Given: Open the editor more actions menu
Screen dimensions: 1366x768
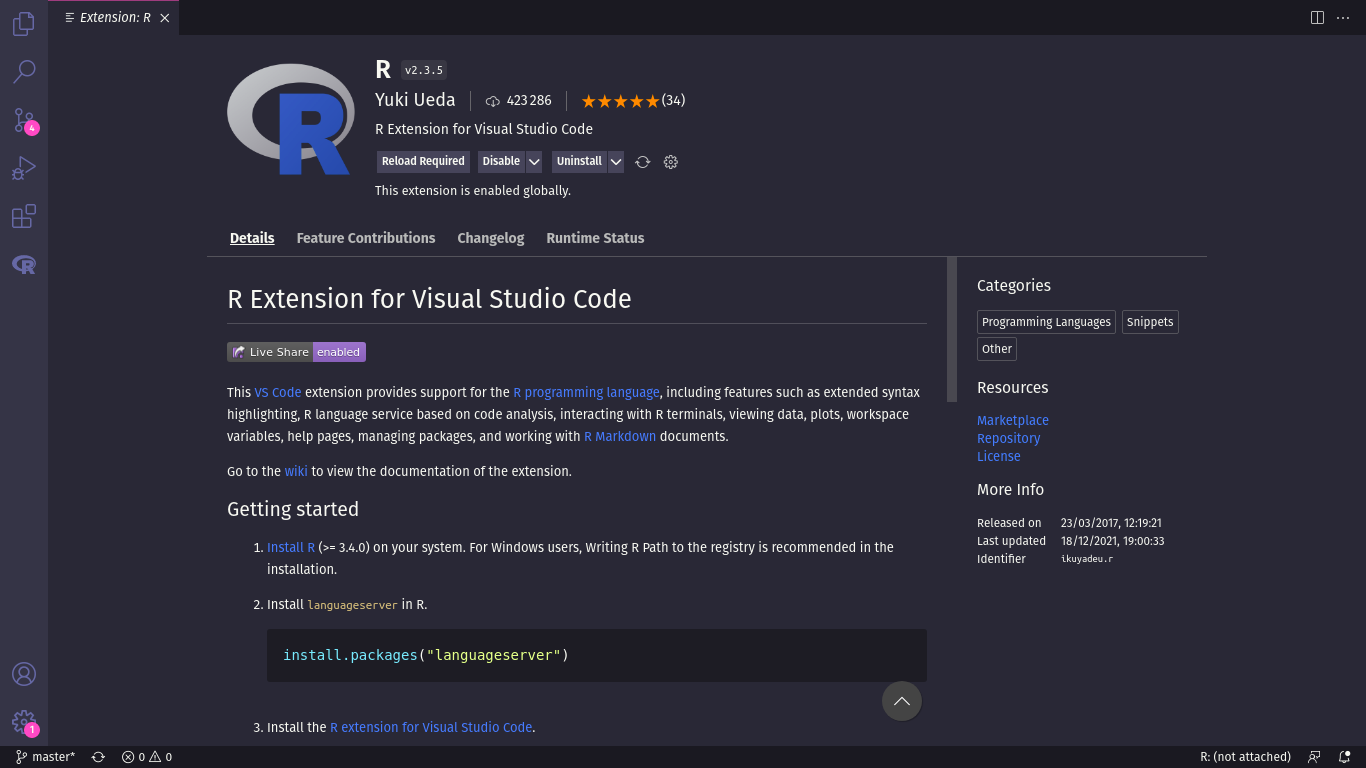Looking at the screenshot, I should click(1343, 17).
